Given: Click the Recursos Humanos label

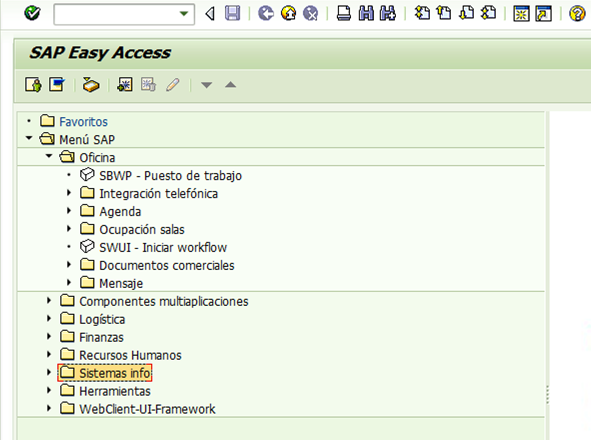Looking at the screenshot, I should click(130, 355).
